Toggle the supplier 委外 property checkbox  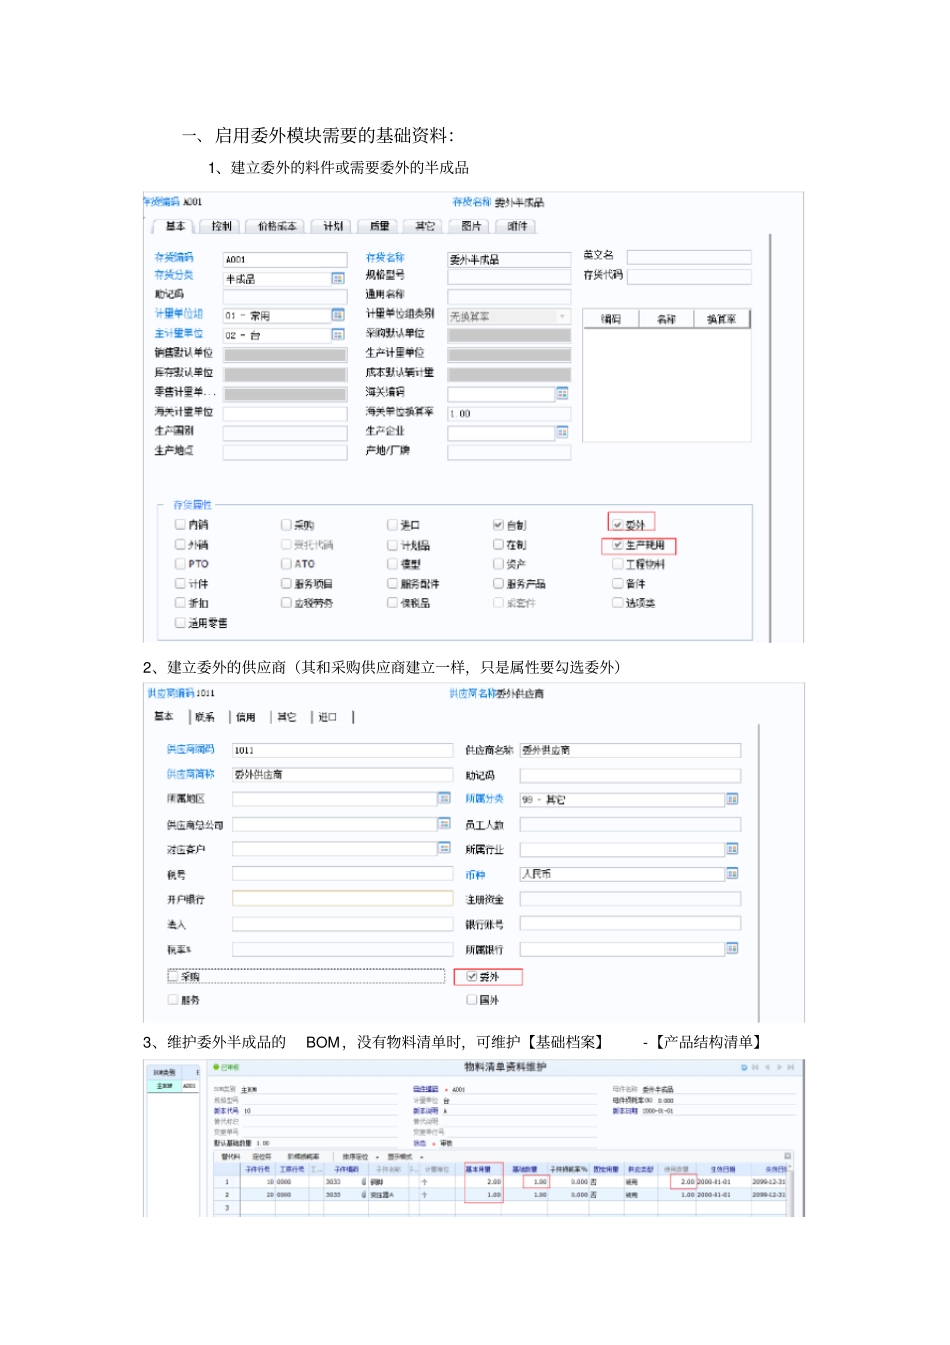pyautogui.click(x=472, y=976)
